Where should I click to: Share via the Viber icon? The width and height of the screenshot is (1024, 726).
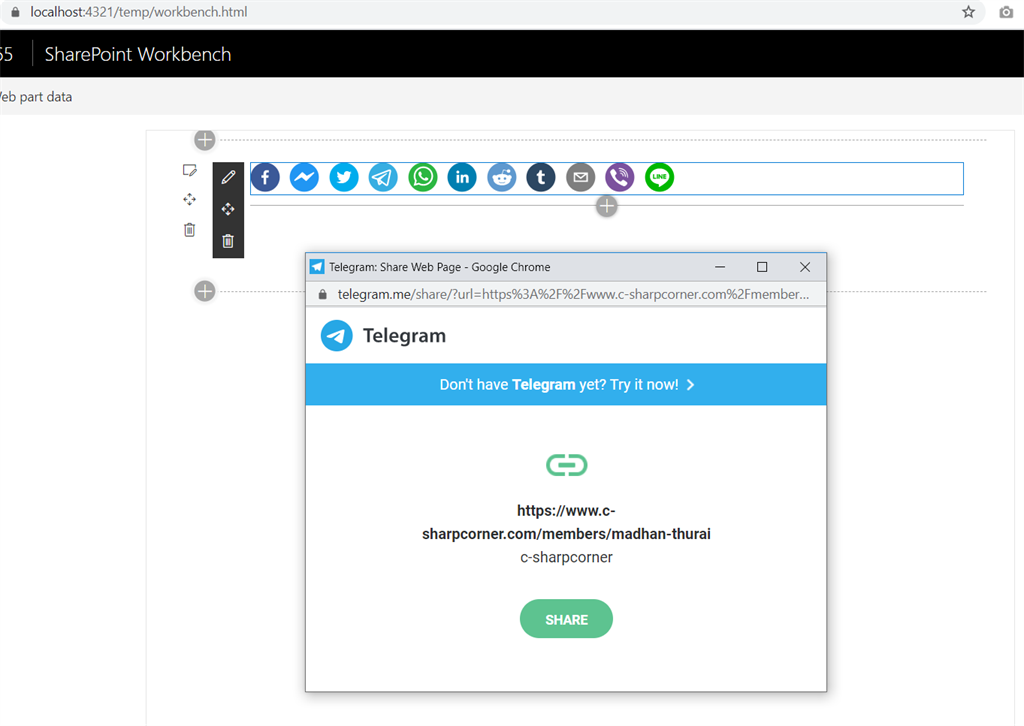click(620, 178)
